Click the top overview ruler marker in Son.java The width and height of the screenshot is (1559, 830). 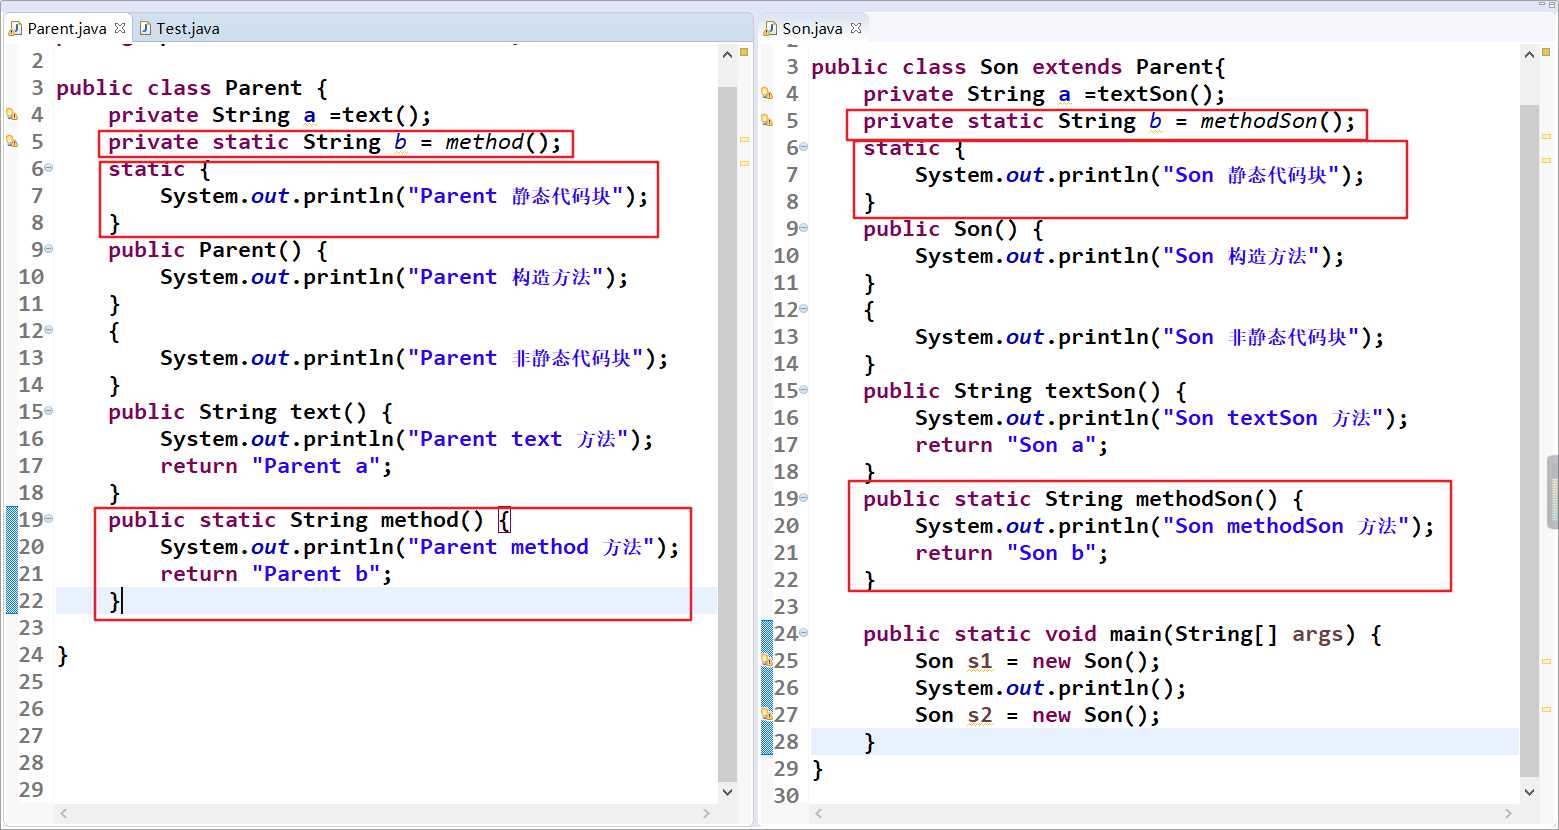(x=1547, y=52)
